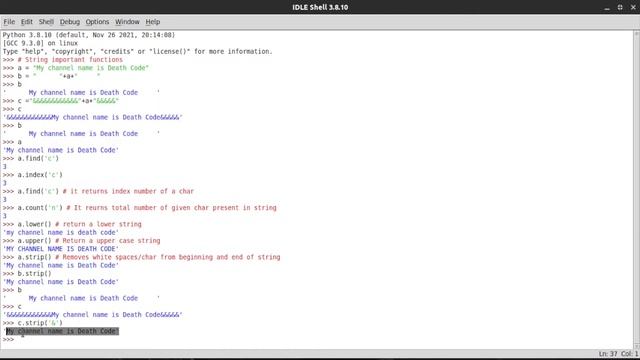Click the 'Type "help", "copyright"' info line
This screenshot has height=360, width=640.
[138, 51]
